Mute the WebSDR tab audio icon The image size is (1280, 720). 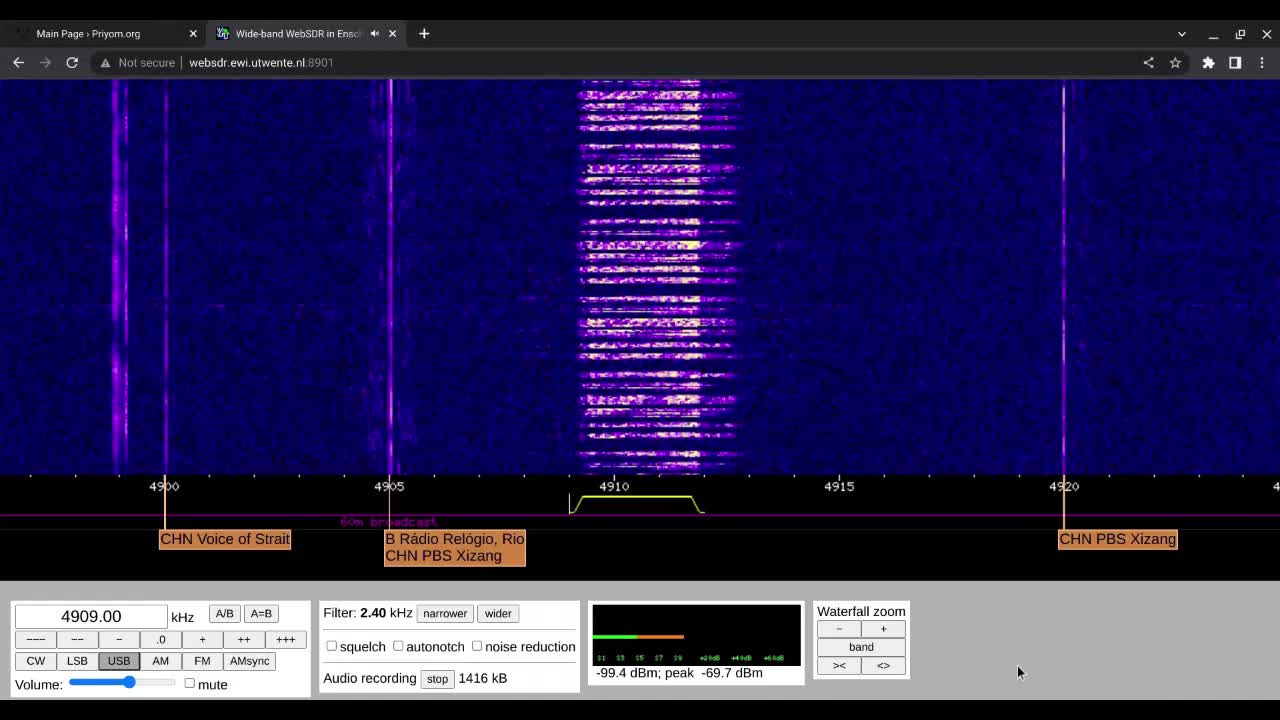375,33
